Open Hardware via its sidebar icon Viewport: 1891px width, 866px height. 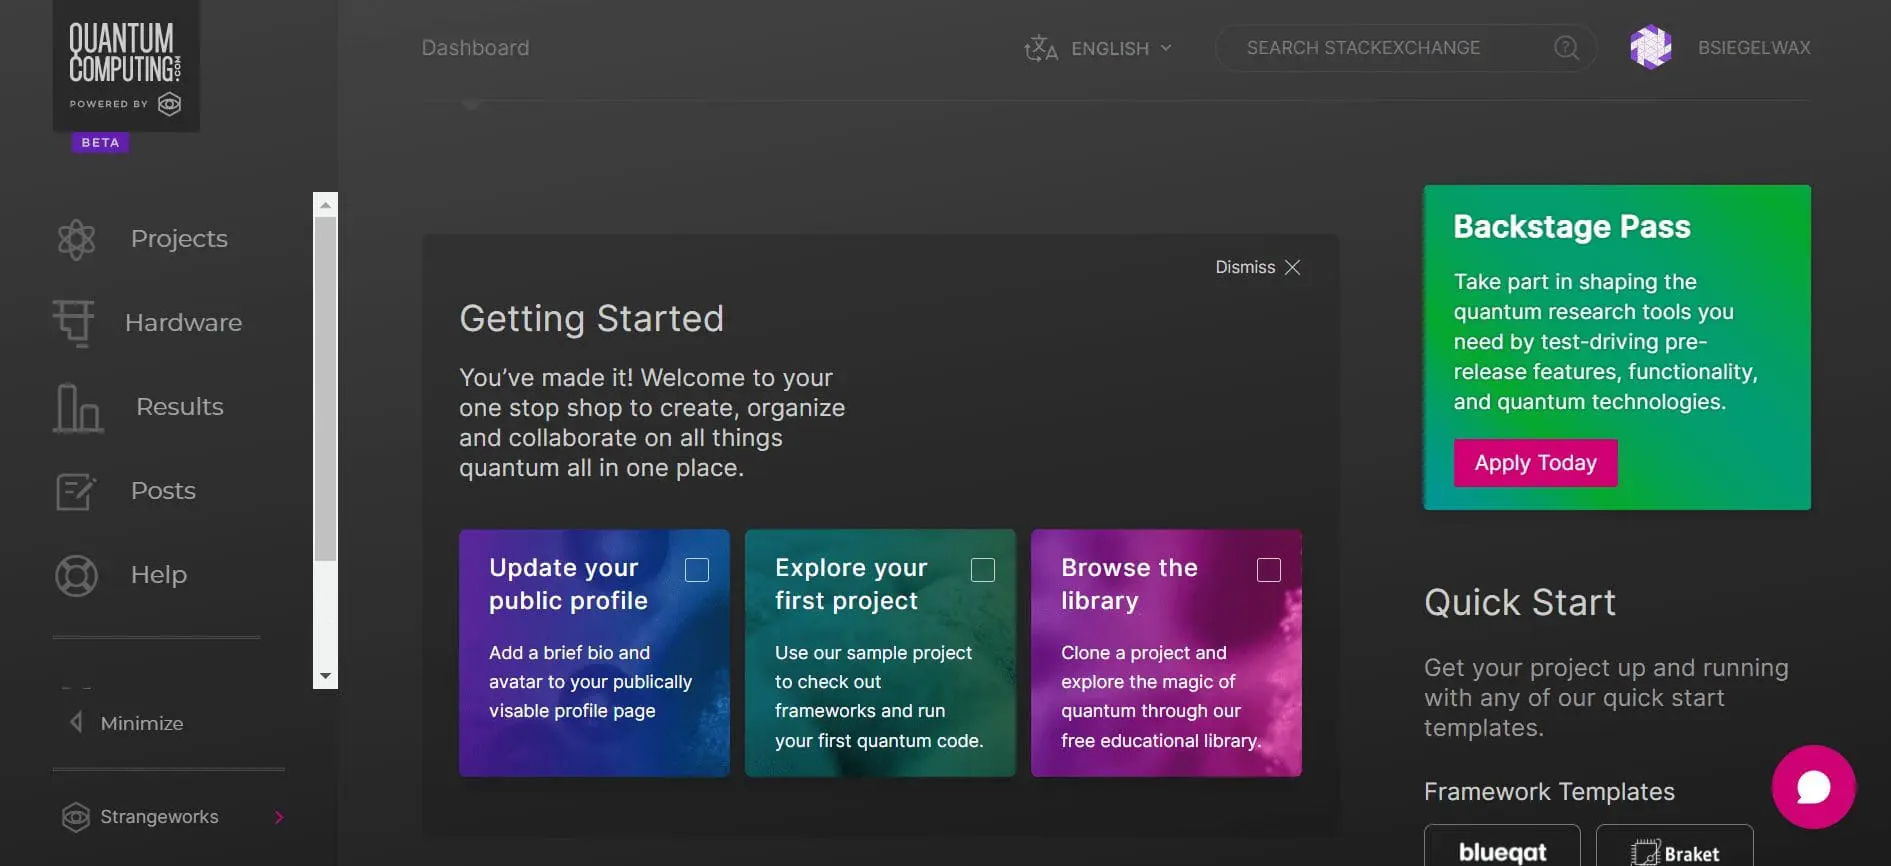74,323
